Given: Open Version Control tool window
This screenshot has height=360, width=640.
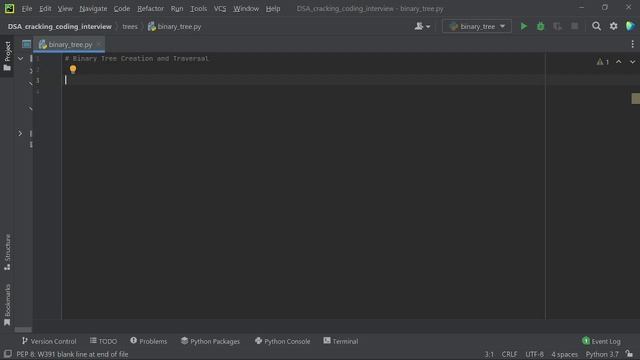Looking at the screenshot, I should 49,341.
